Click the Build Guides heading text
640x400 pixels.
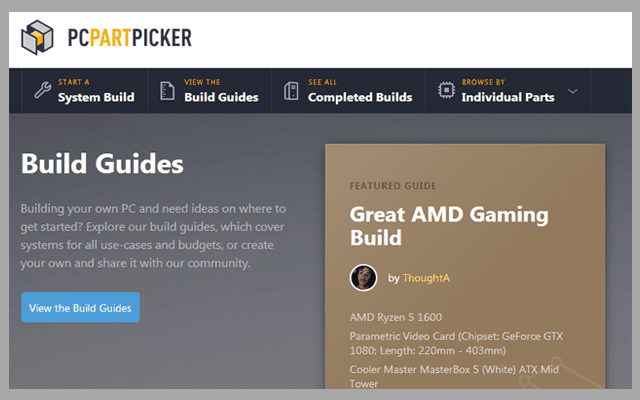tap(102, 164)
